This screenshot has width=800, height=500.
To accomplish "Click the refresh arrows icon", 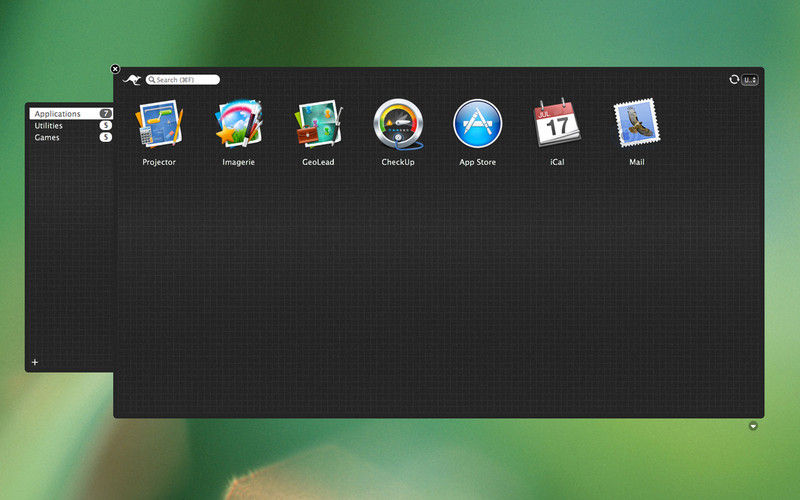I will (x=734, y=80).
